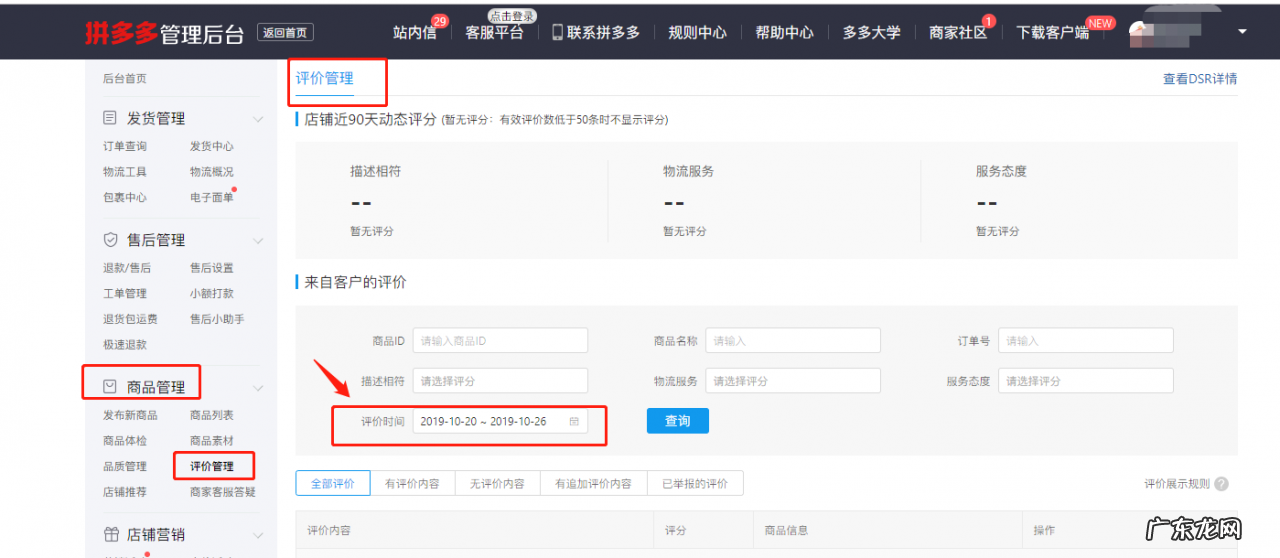Collapse the 售后管理 section chevron
Image resolution: width=1280 pixels, height=558 pixels.
point(258,241)
